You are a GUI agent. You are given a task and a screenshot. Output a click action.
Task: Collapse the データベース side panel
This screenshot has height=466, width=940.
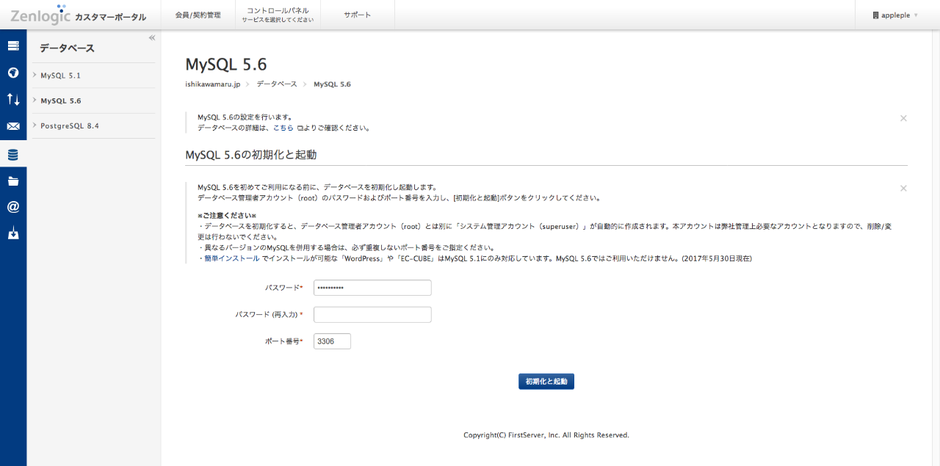152,38
